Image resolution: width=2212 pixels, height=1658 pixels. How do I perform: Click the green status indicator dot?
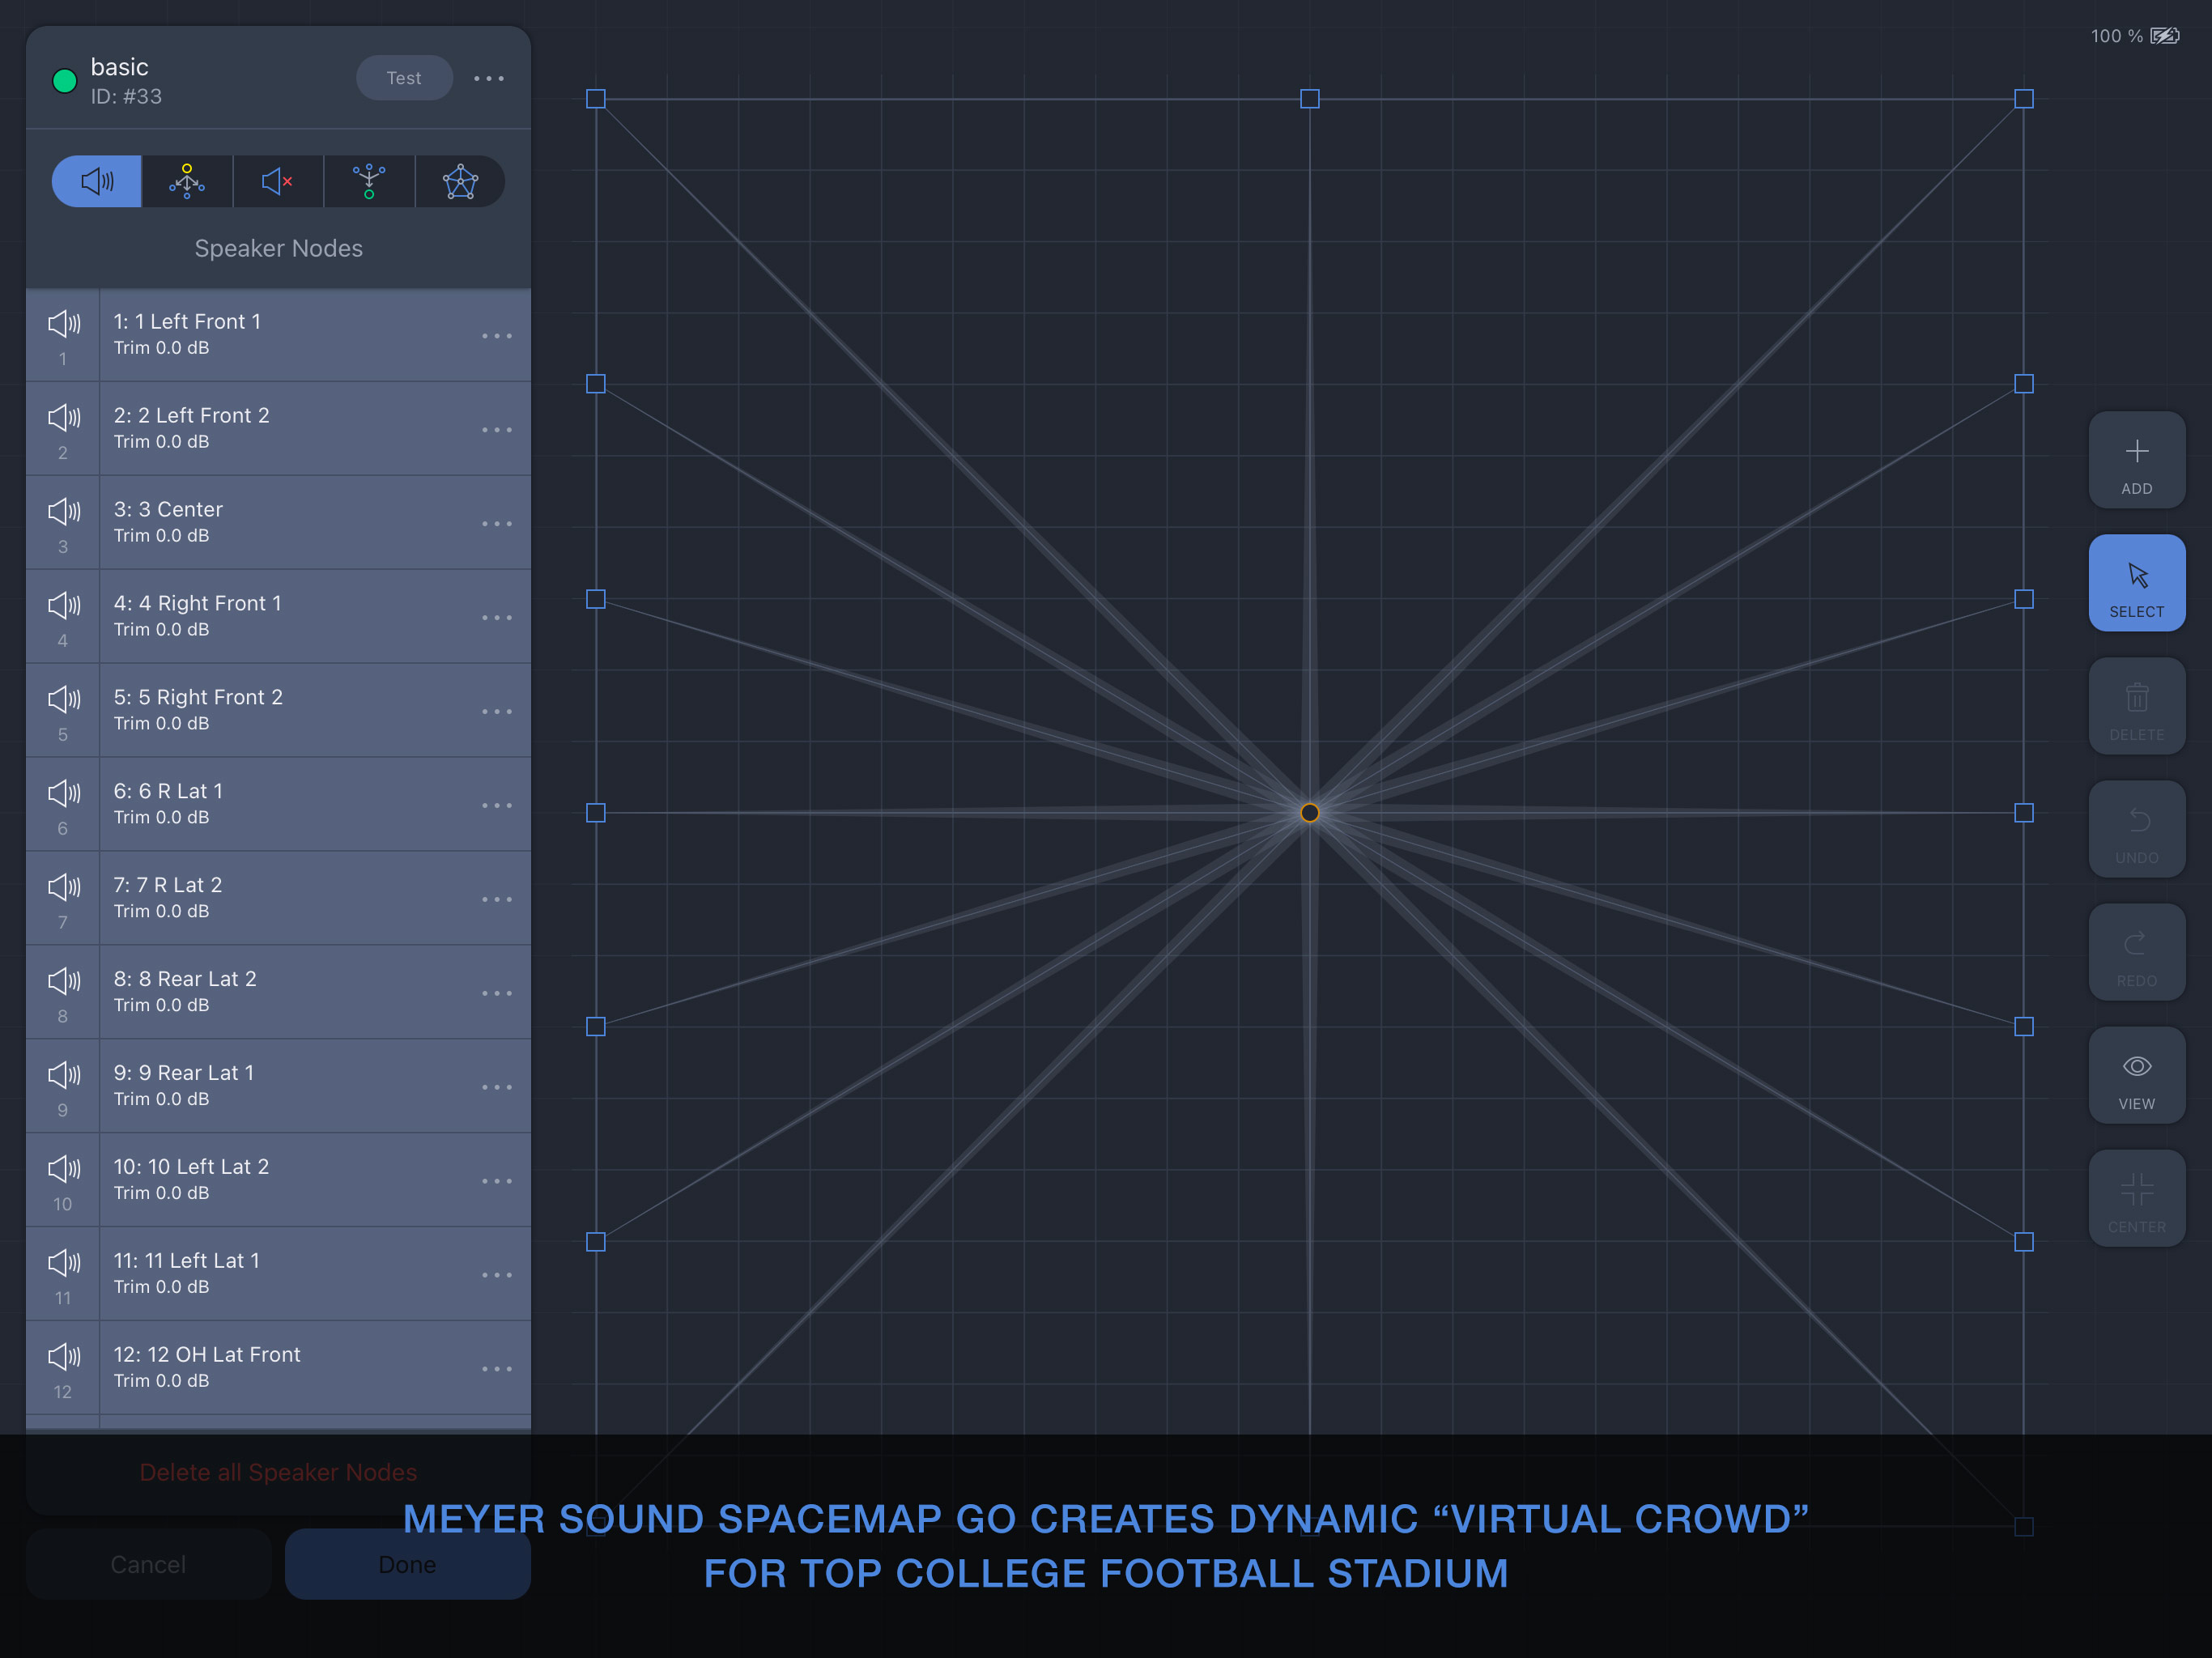(x=65, y=81)
